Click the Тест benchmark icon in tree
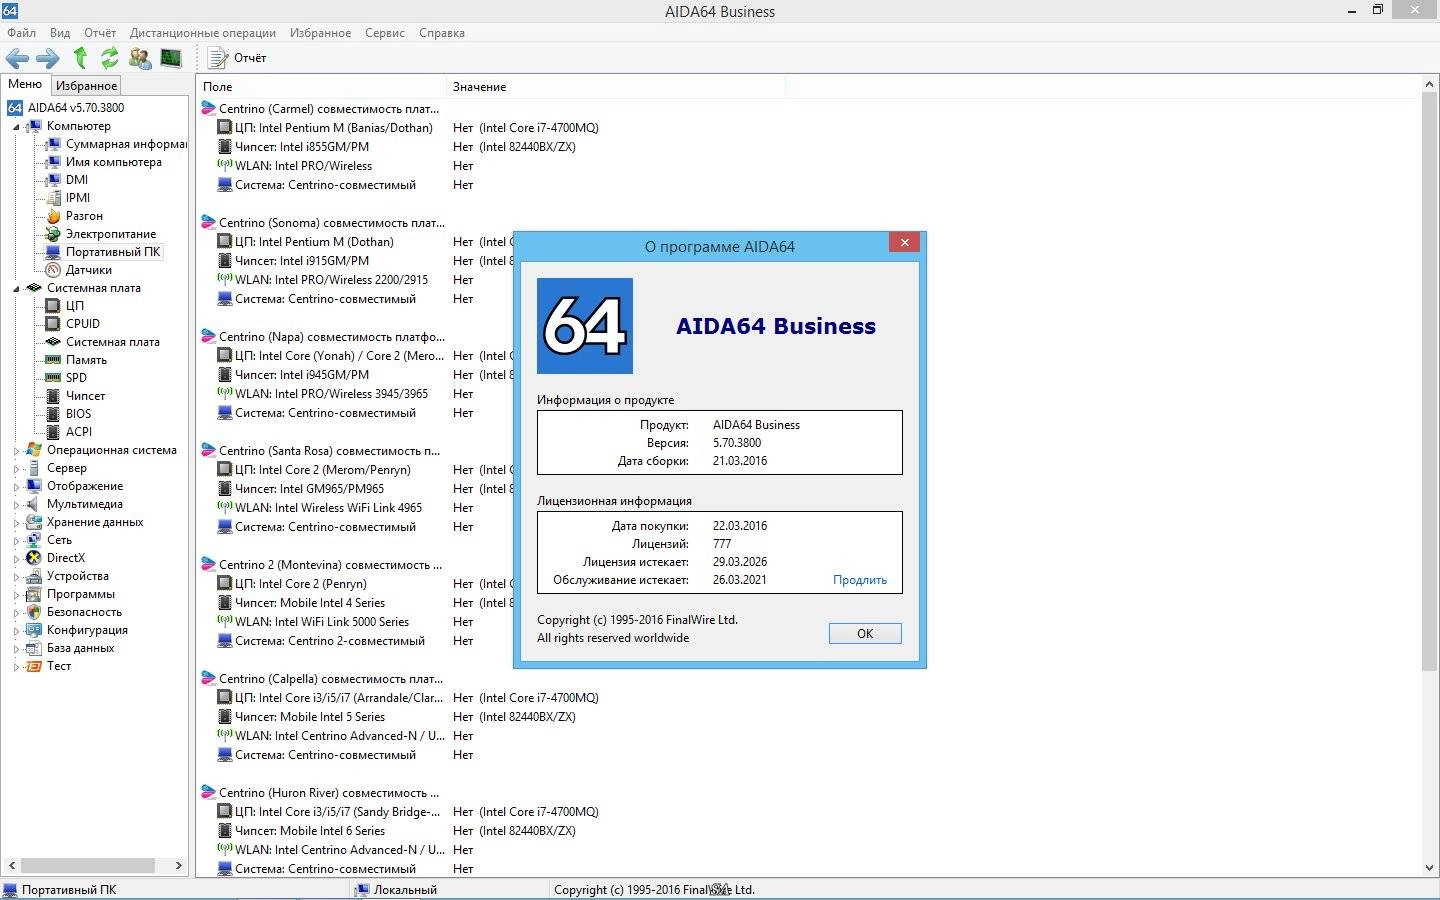This screenshot has width=1440, height=900. click(x=34, y=666)
